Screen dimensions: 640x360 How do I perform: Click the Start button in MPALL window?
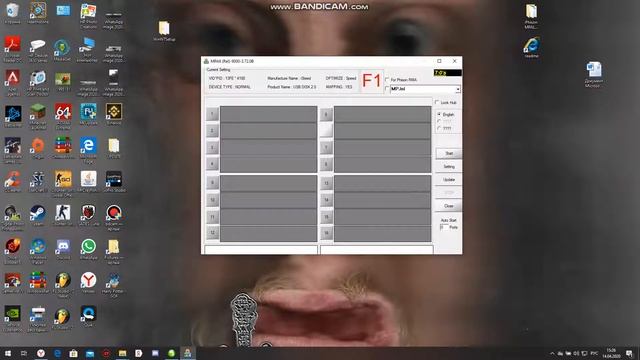pyautogui.click(x=449, y=153)
